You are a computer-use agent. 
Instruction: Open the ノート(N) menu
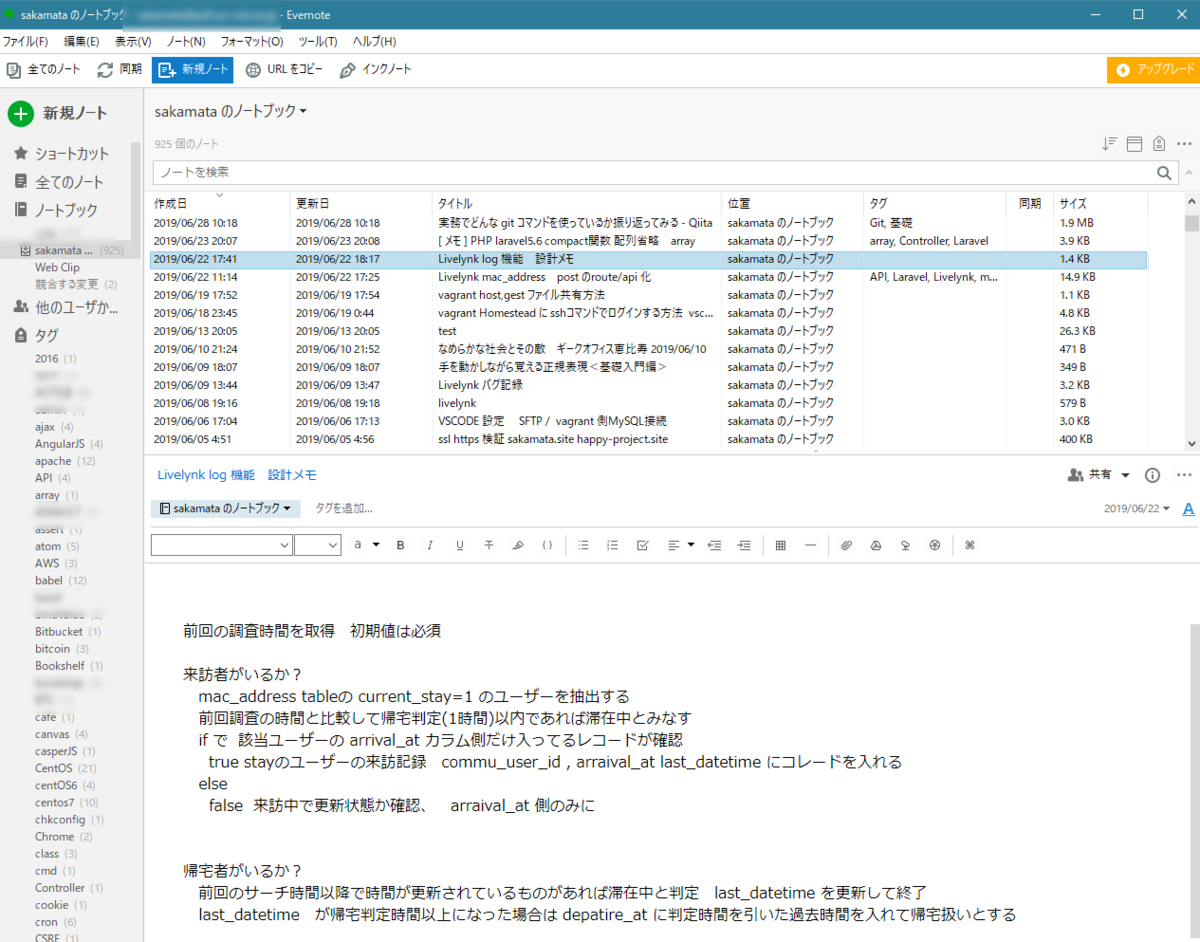click(x=186, y=42)
